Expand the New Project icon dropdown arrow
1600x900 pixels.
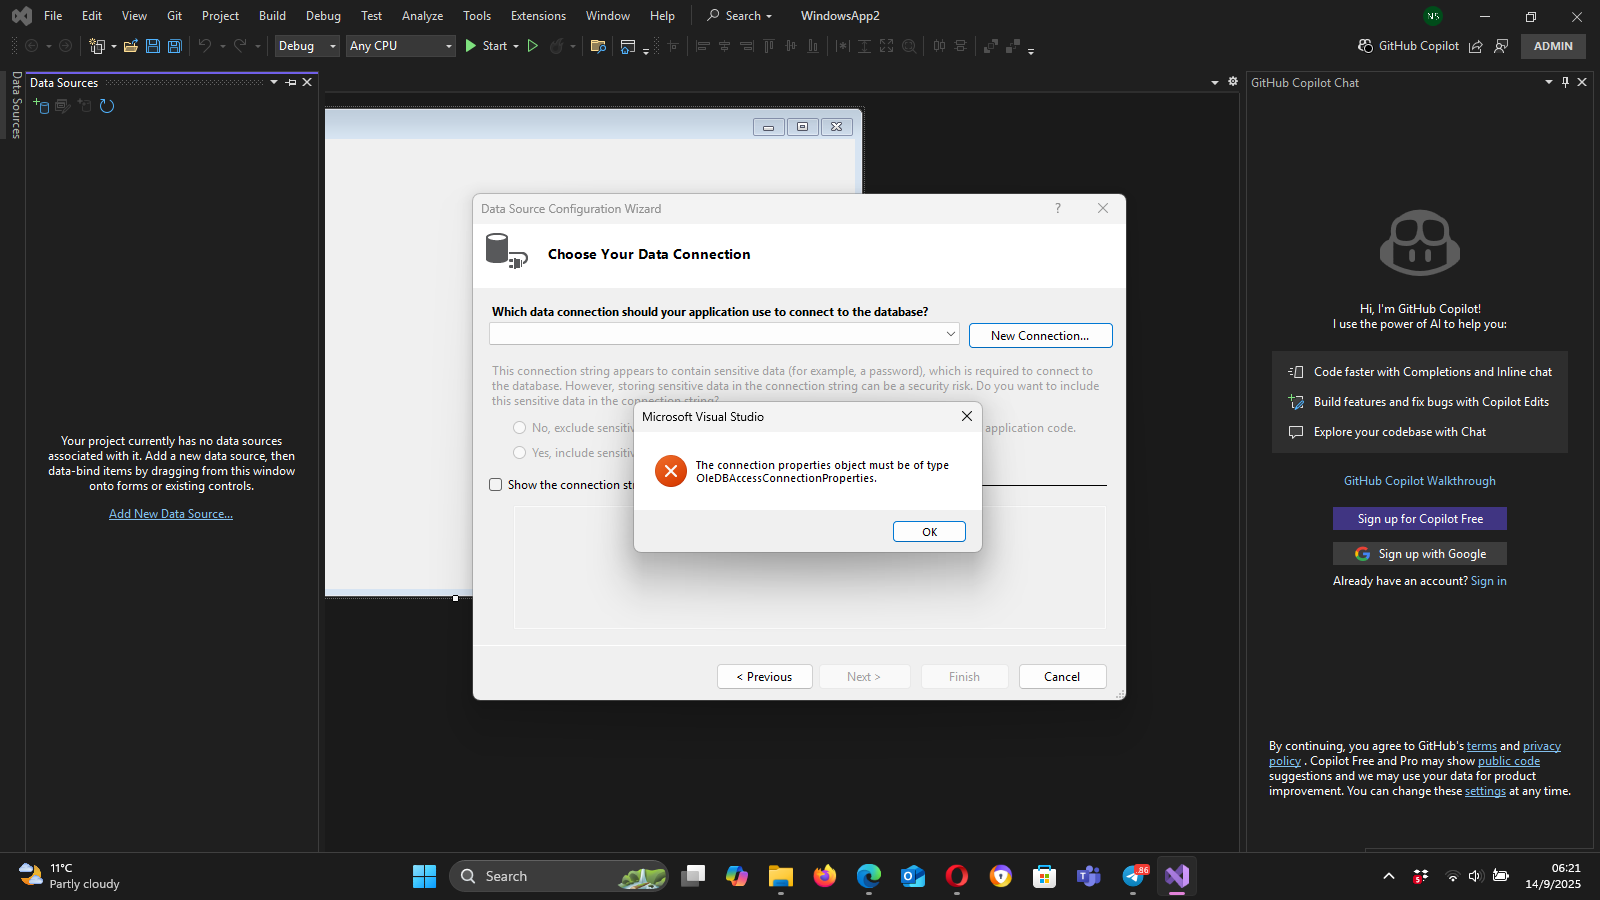[114, 46]
